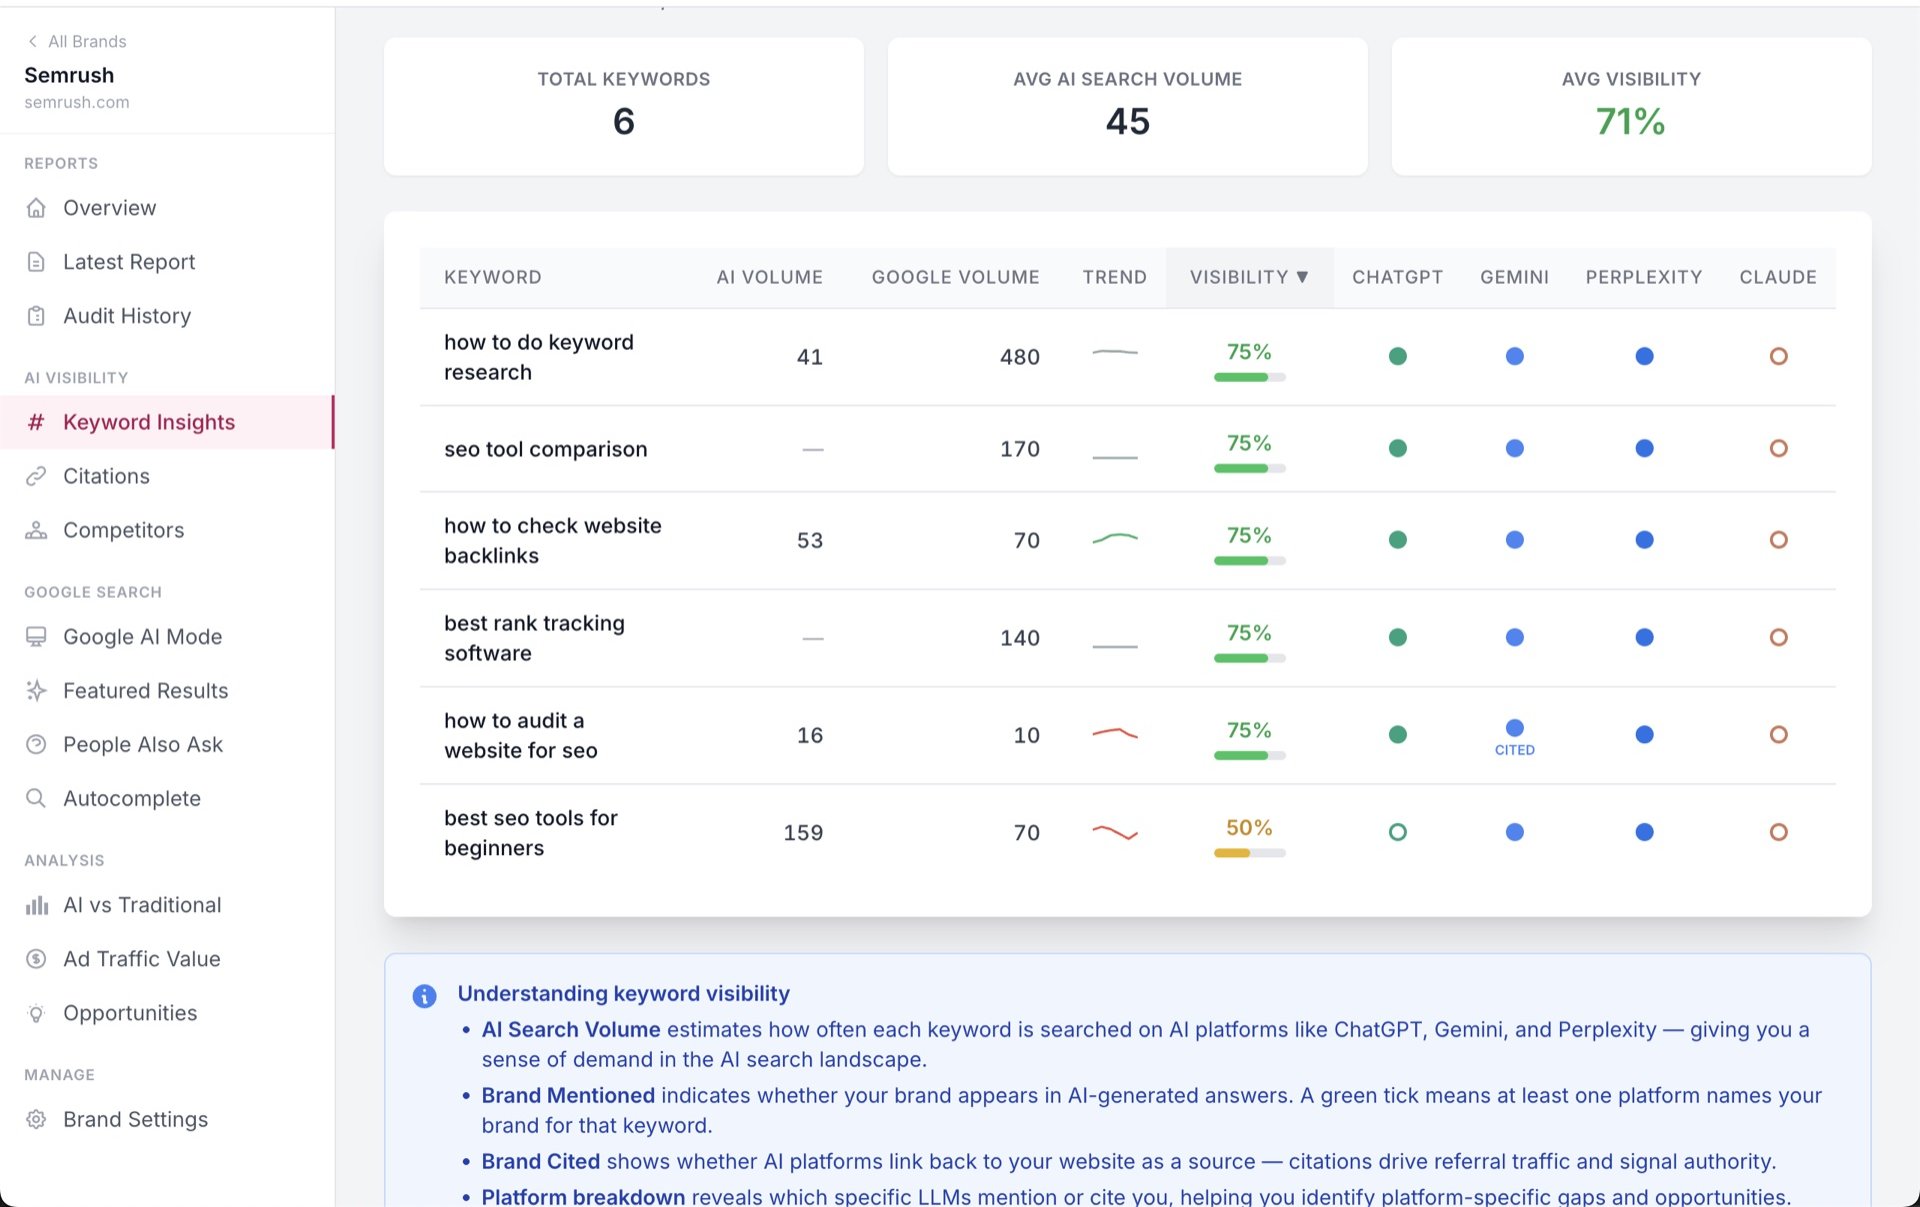Click the Featured Results sparkle icon

pos(36,691)
